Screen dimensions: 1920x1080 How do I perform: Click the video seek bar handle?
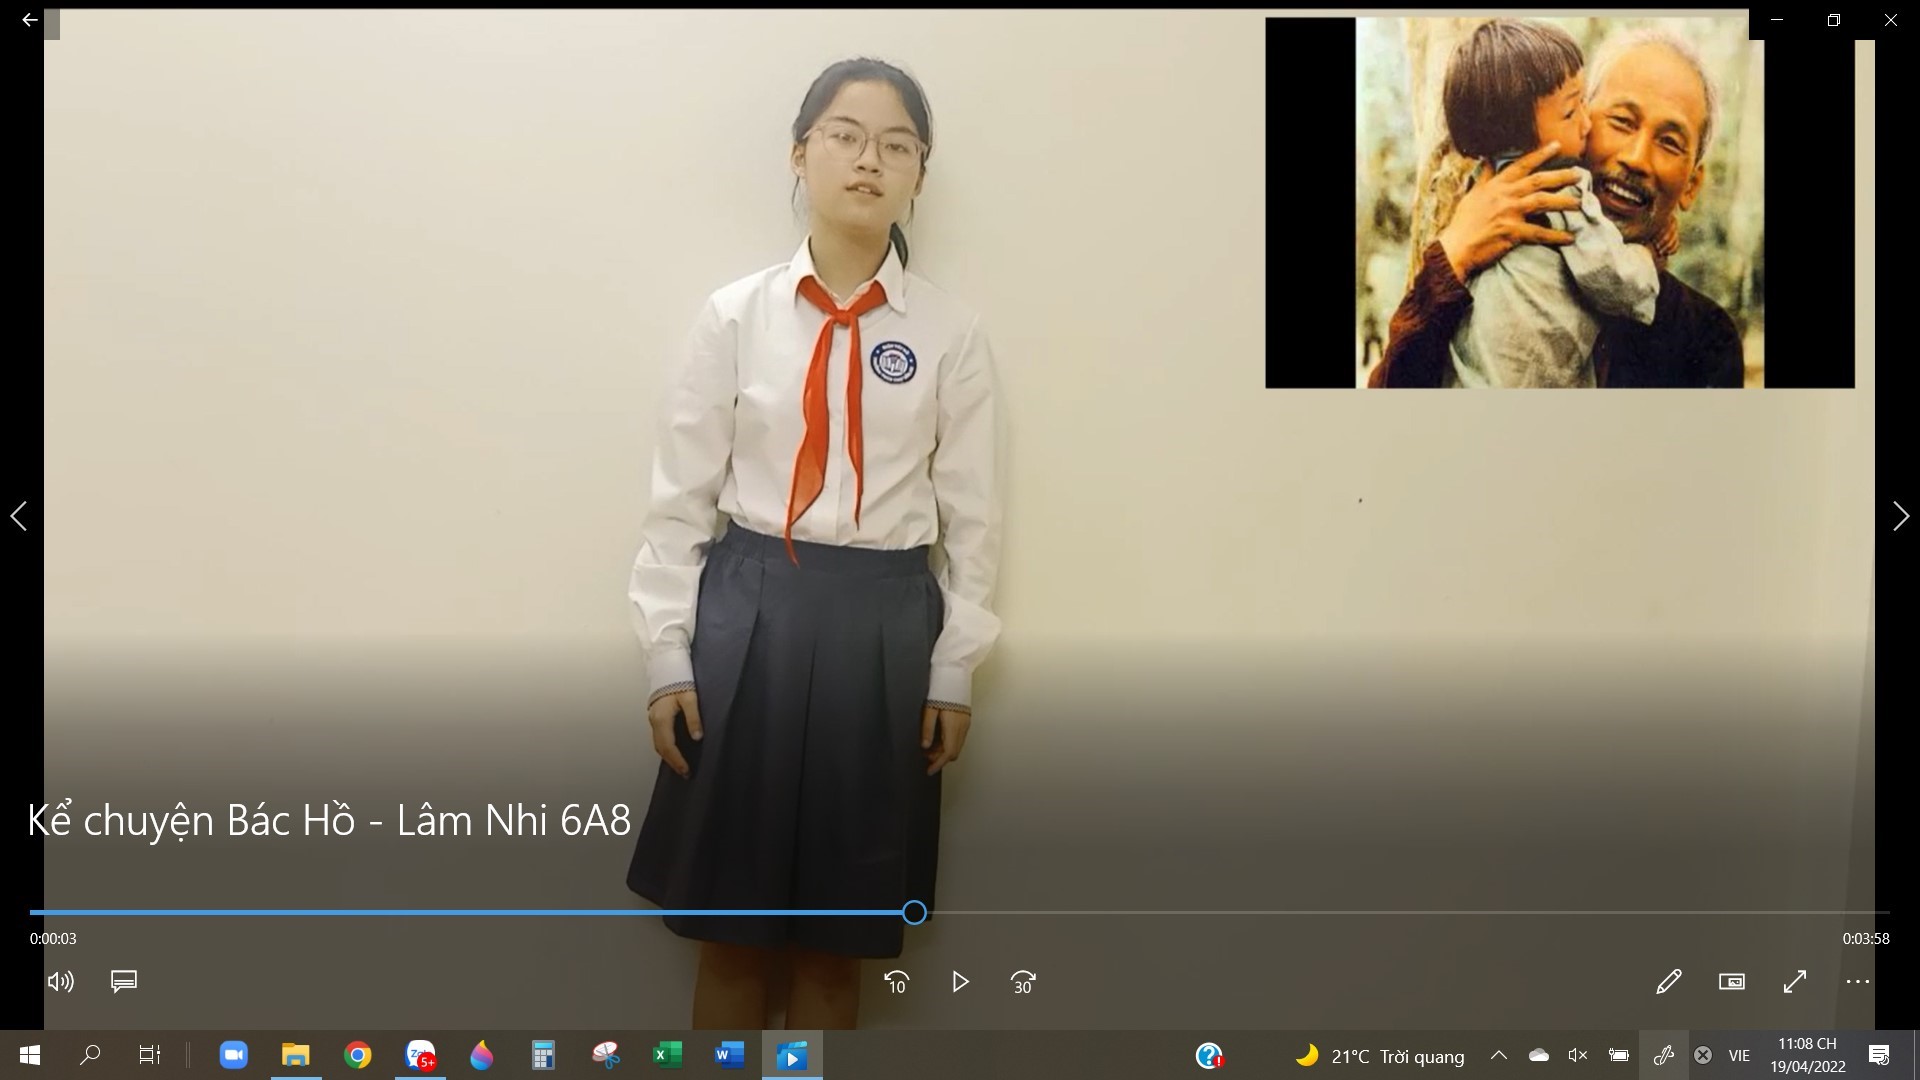click(x=914, y=912)
